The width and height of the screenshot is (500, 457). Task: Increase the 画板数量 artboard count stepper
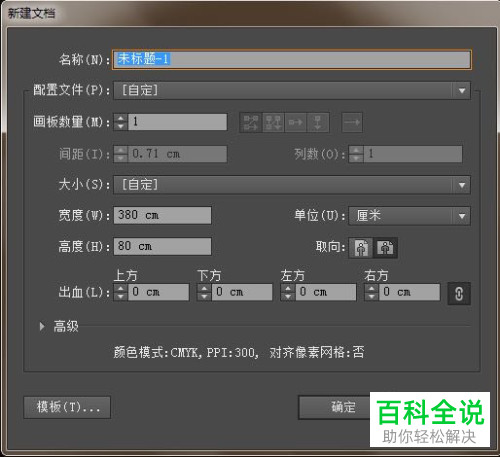coord(121,118)
